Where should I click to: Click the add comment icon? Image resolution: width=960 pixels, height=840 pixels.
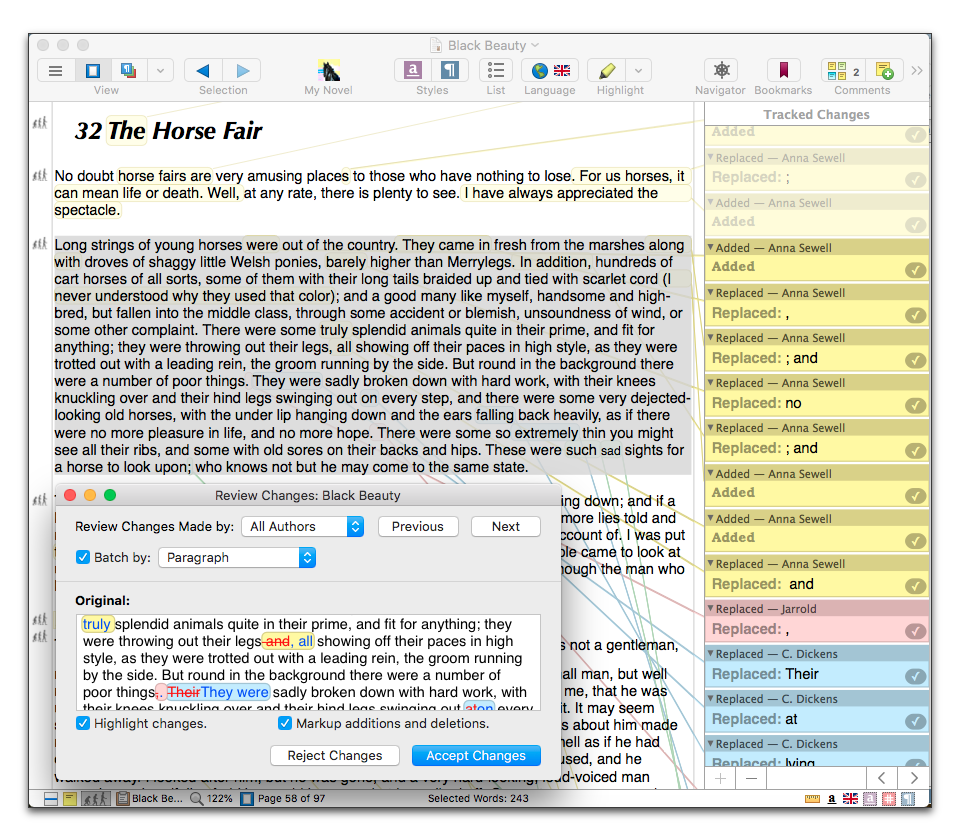884,71
